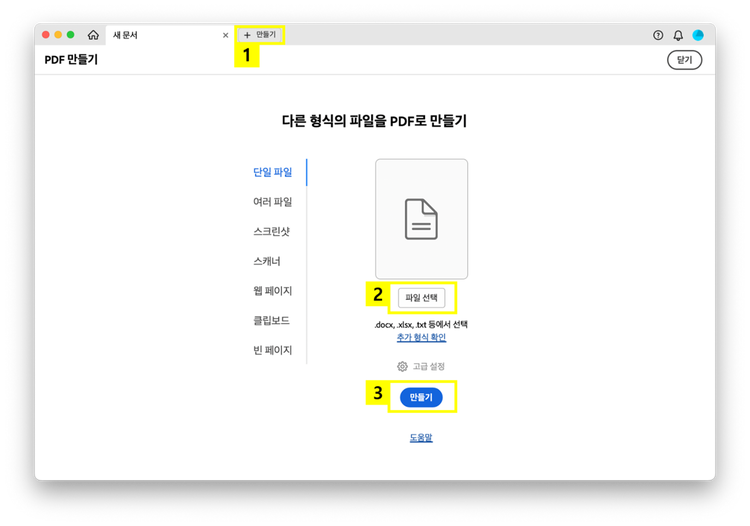
Task: Click the blue 만들기 button
Action: (421, 397)
